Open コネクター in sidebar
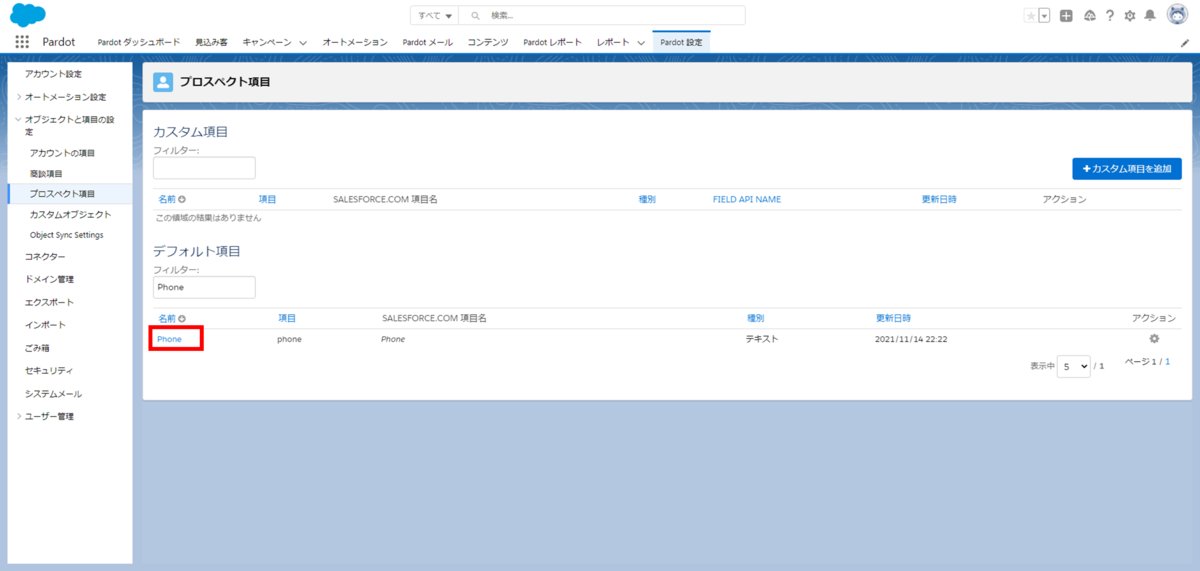Screen dimensions: 1200x571 (x=45, y=257)
